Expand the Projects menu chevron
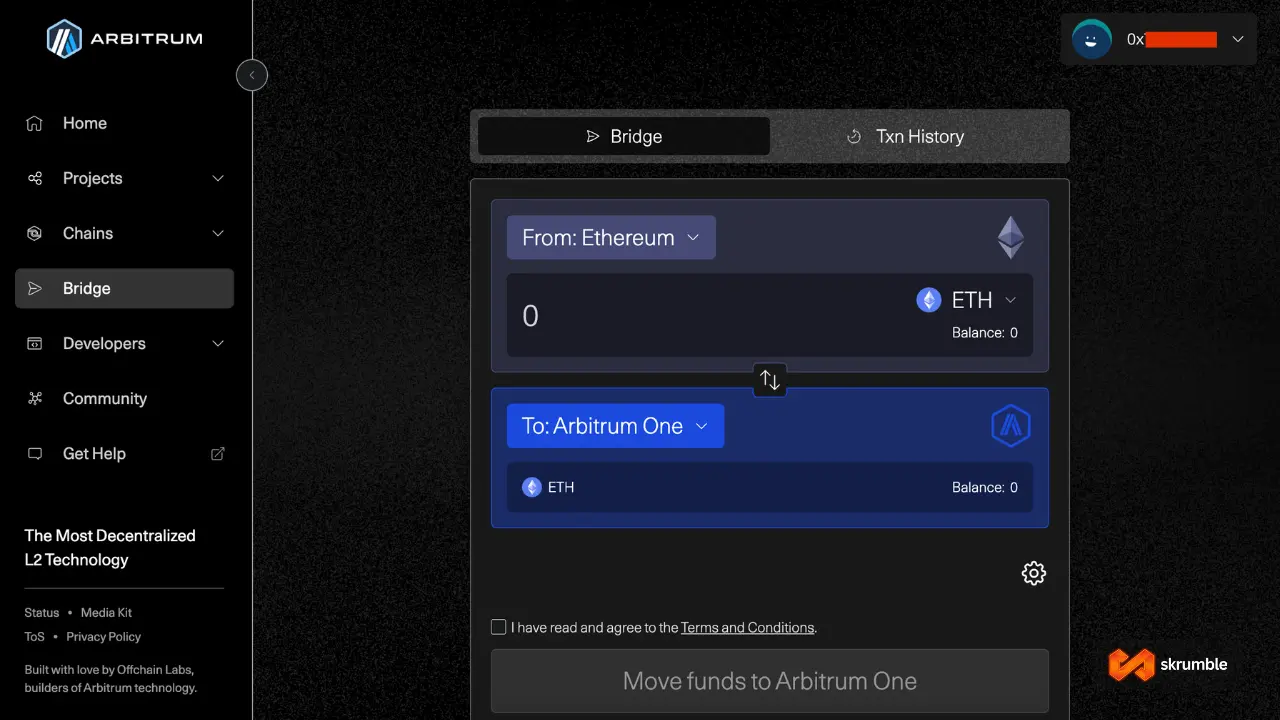The width and height of the screenshot is (1280, 720). [218, 178]
